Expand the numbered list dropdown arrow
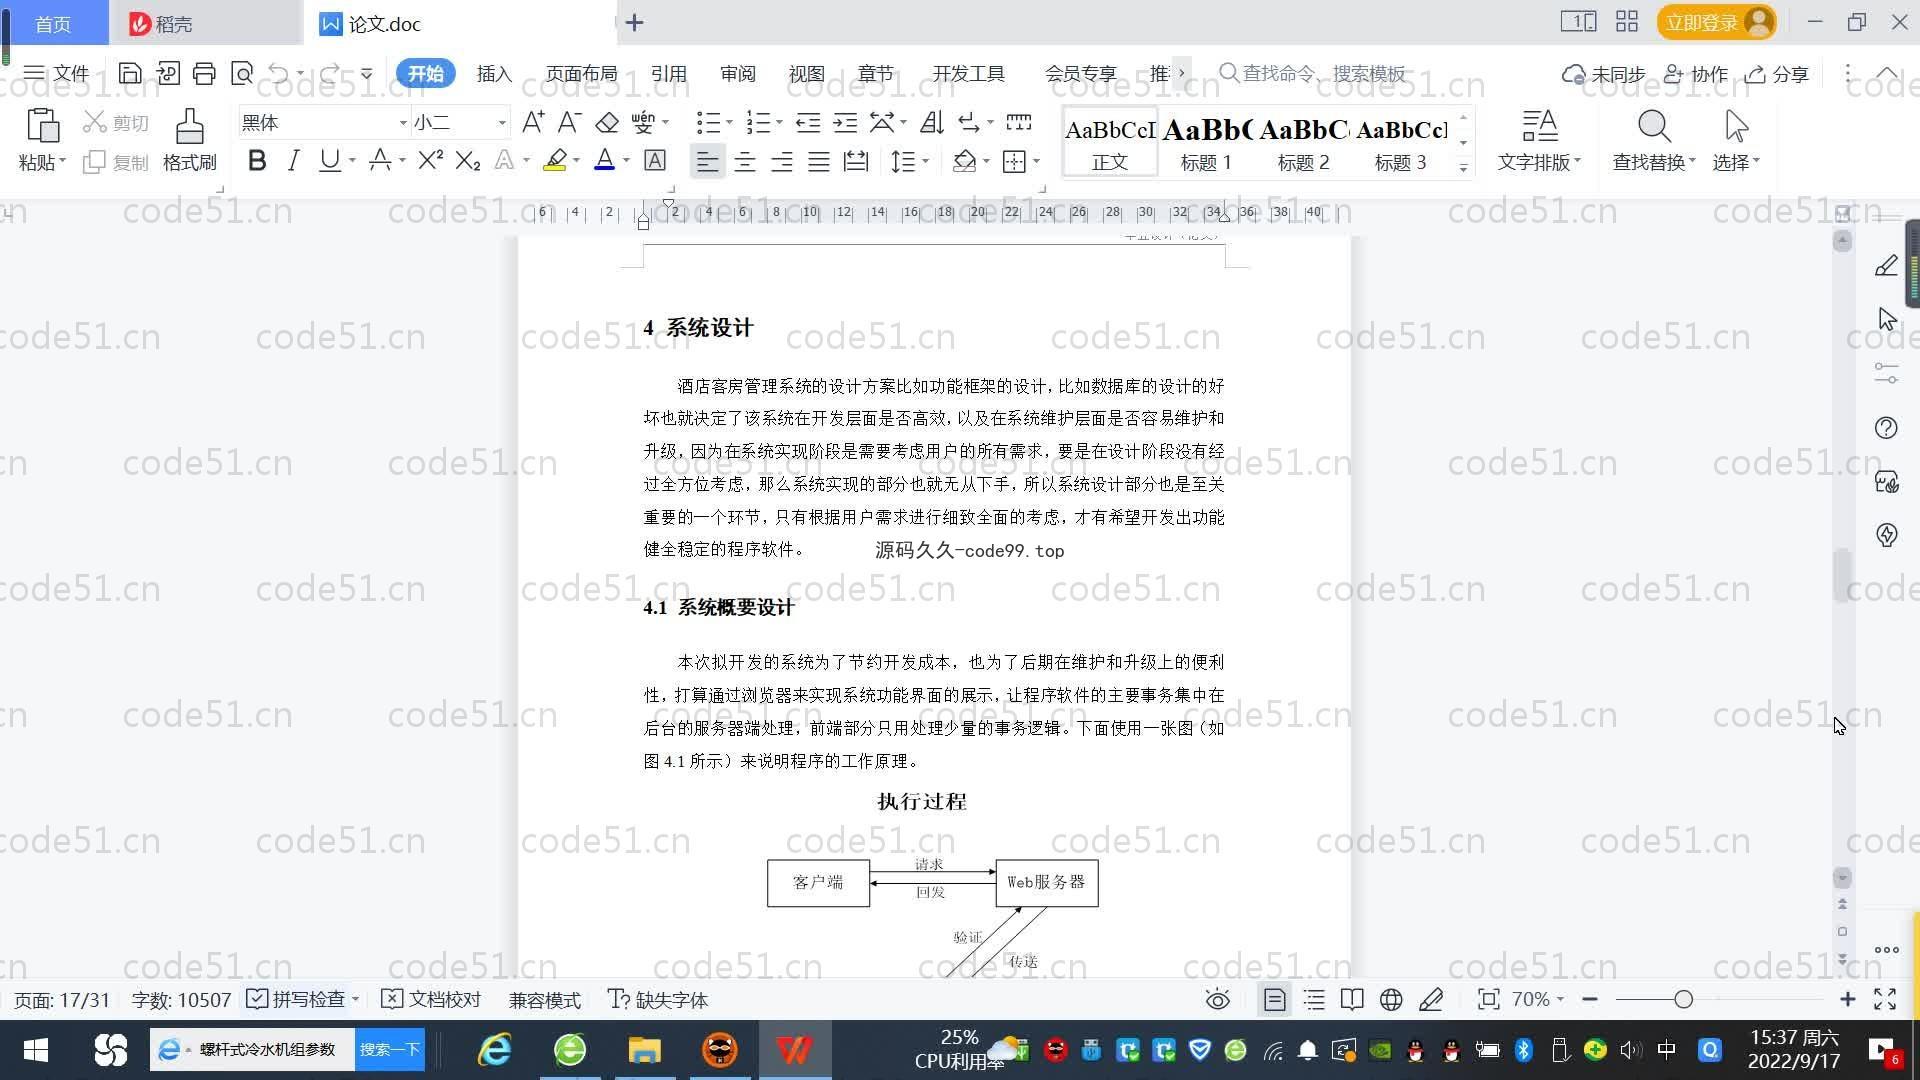 779,123
